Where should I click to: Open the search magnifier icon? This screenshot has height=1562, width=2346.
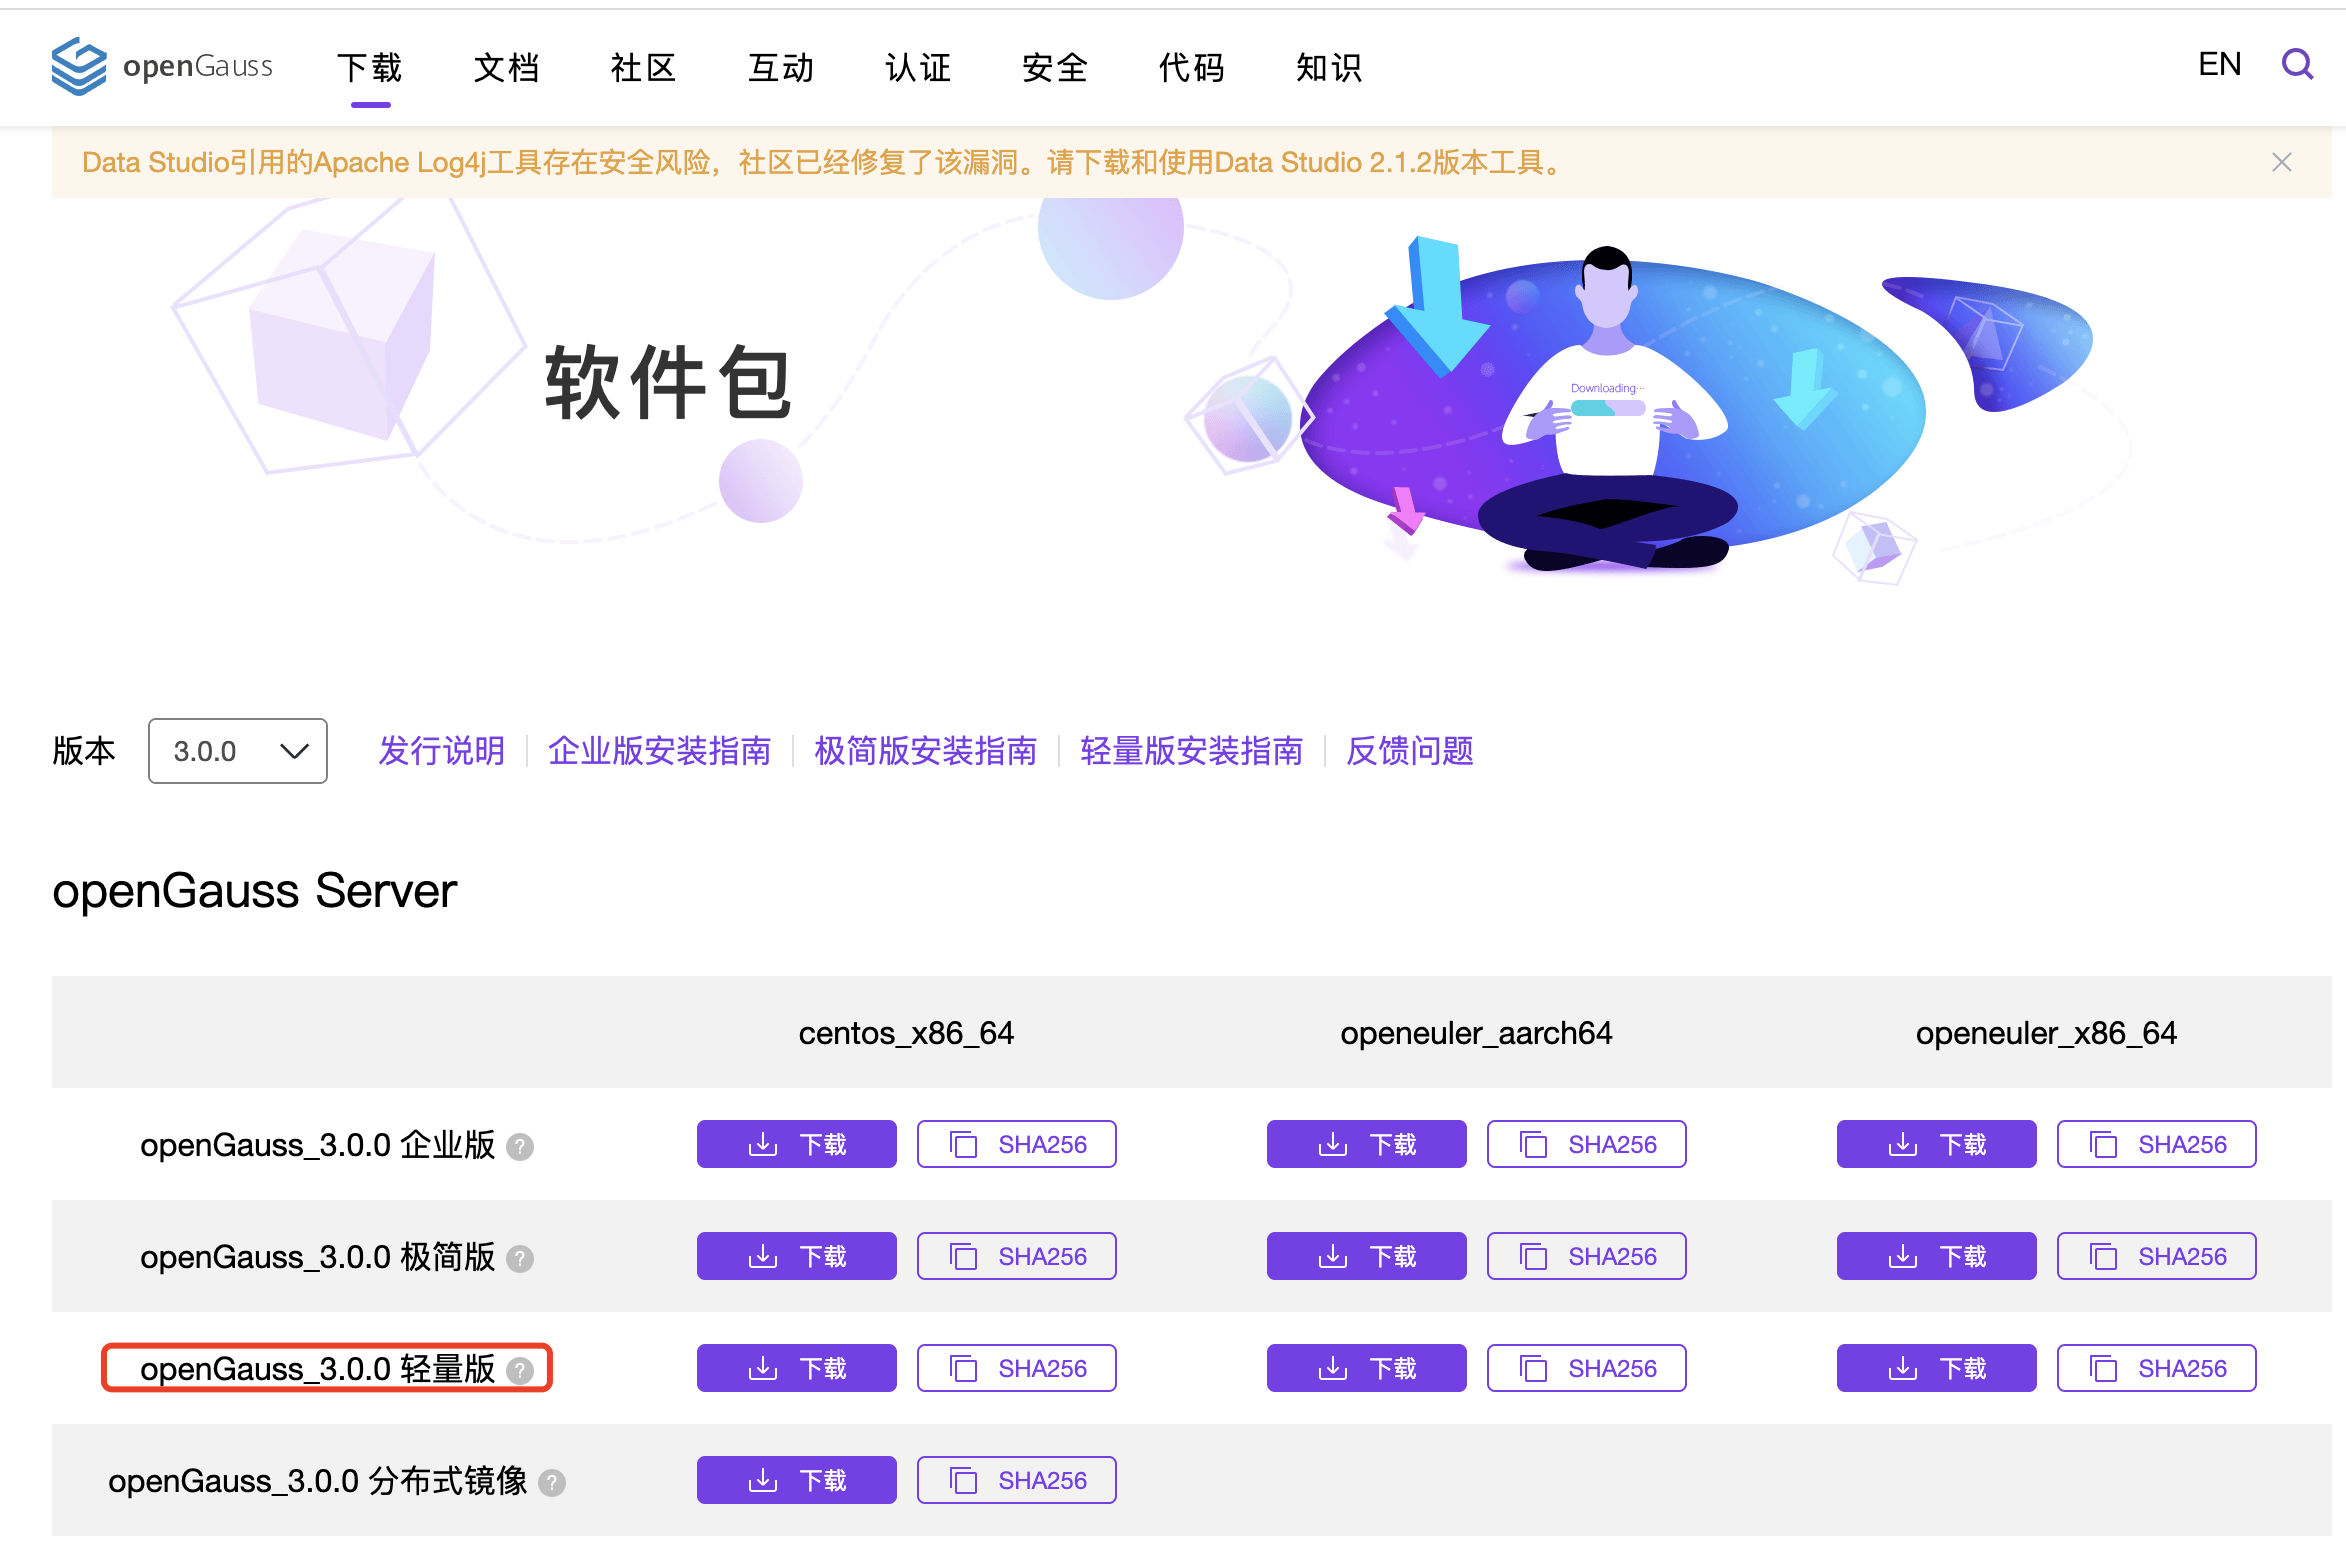2297,65
